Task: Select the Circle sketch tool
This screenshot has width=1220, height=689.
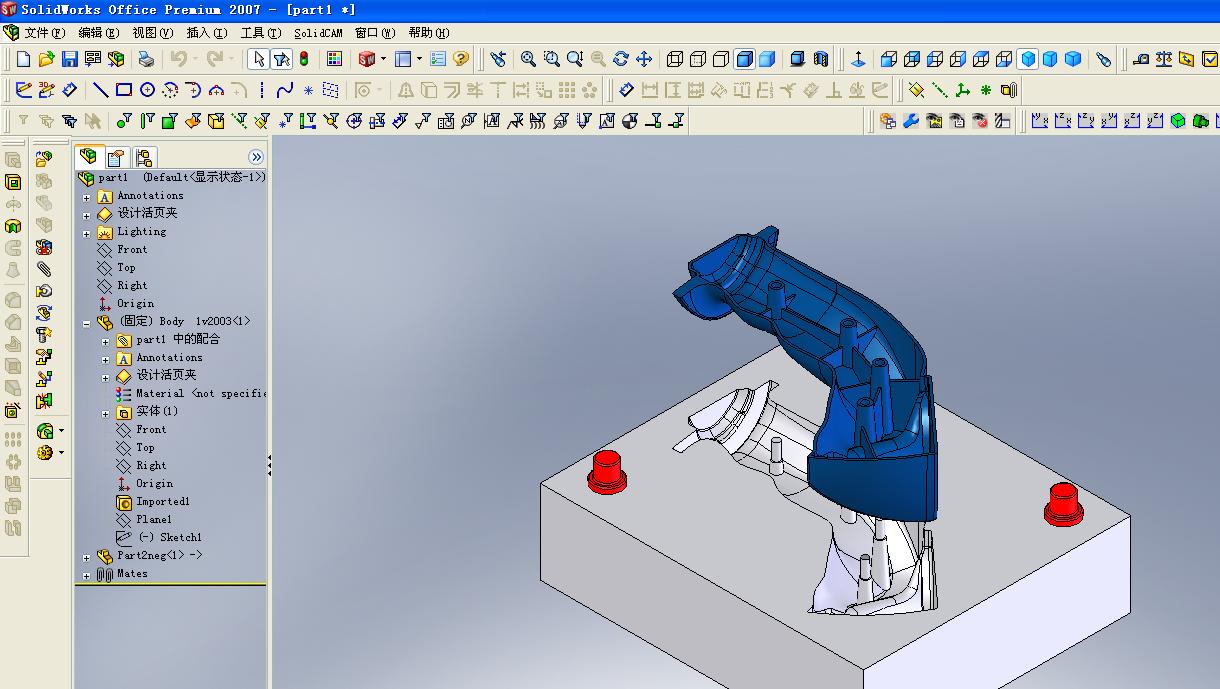Action: (x=147, y=90)
